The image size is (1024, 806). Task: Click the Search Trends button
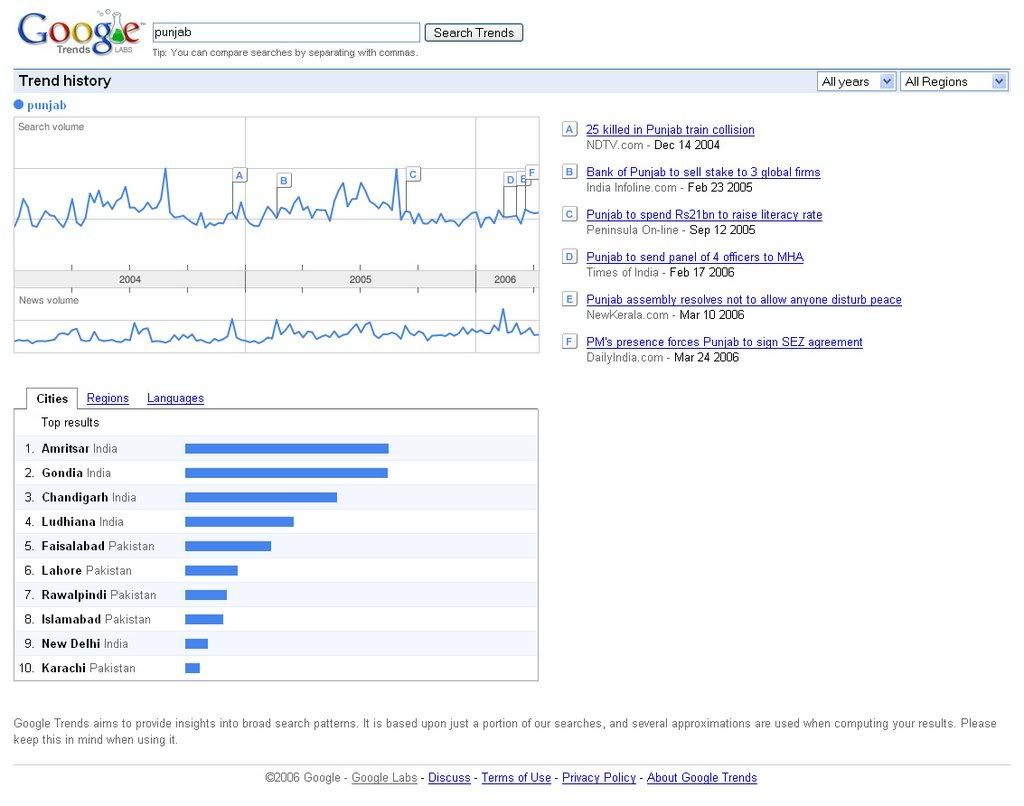click(473, 33)
